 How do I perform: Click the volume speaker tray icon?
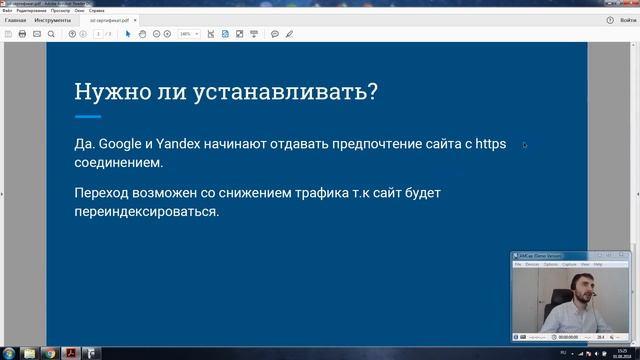[x=596, y=354]
